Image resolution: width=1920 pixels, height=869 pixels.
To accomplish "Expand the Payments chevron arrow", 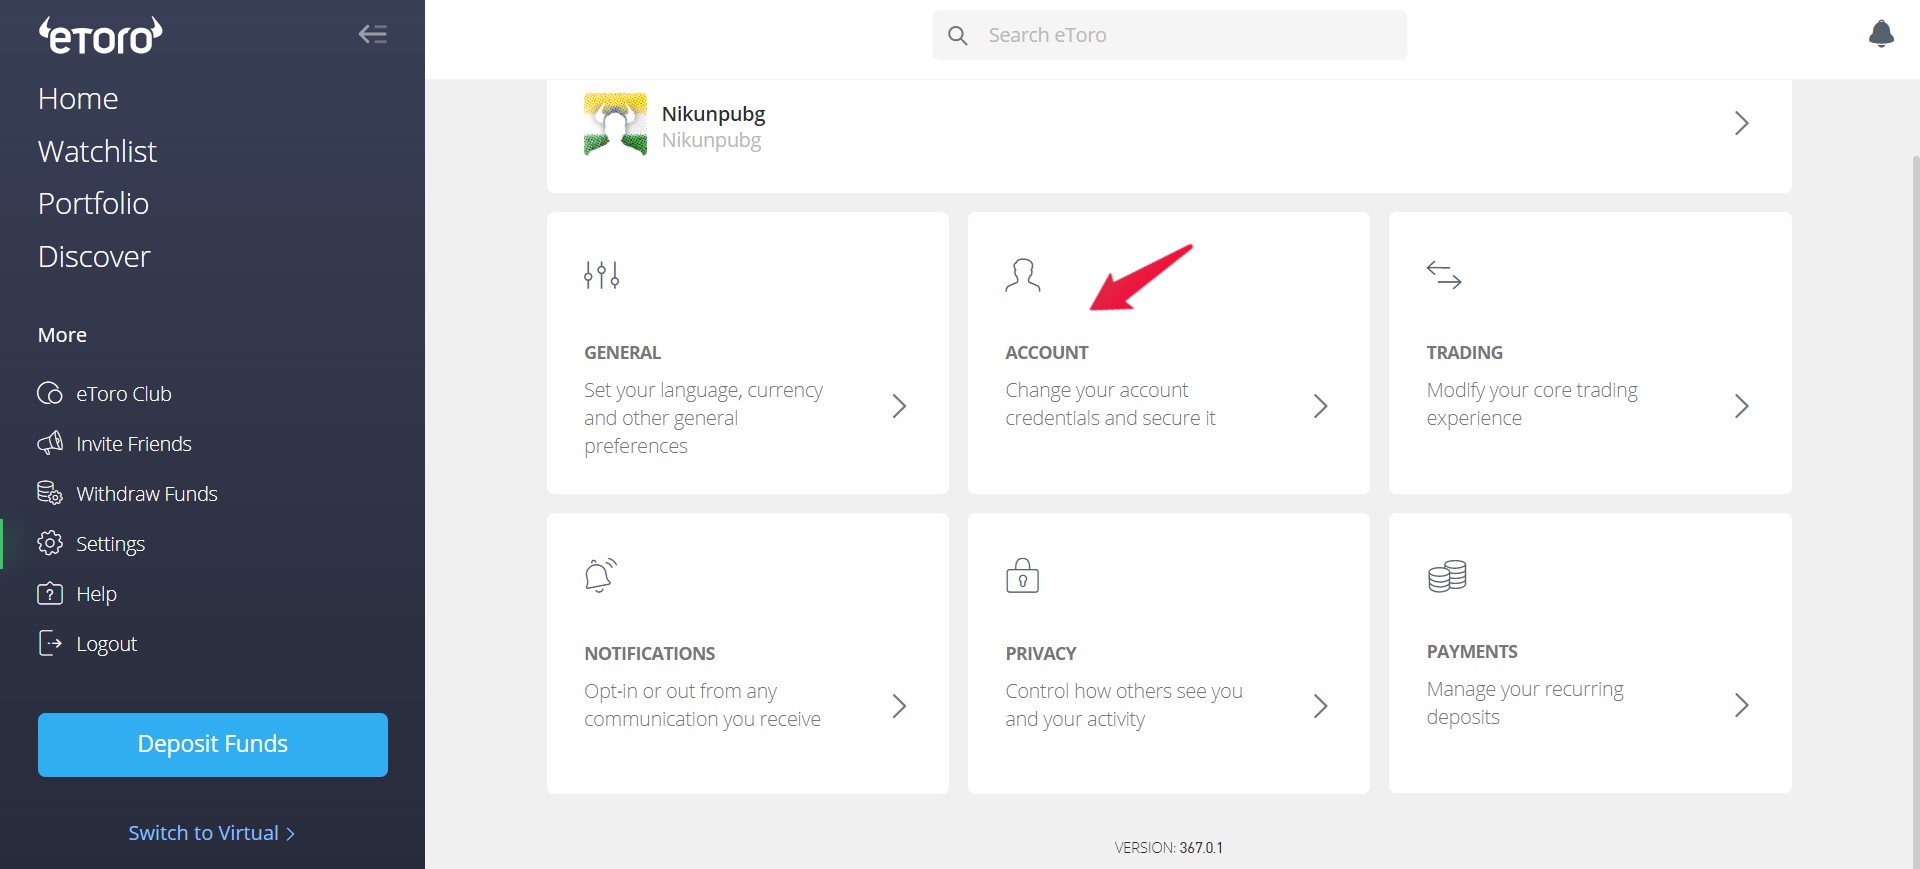I will tap(1741, 705).
